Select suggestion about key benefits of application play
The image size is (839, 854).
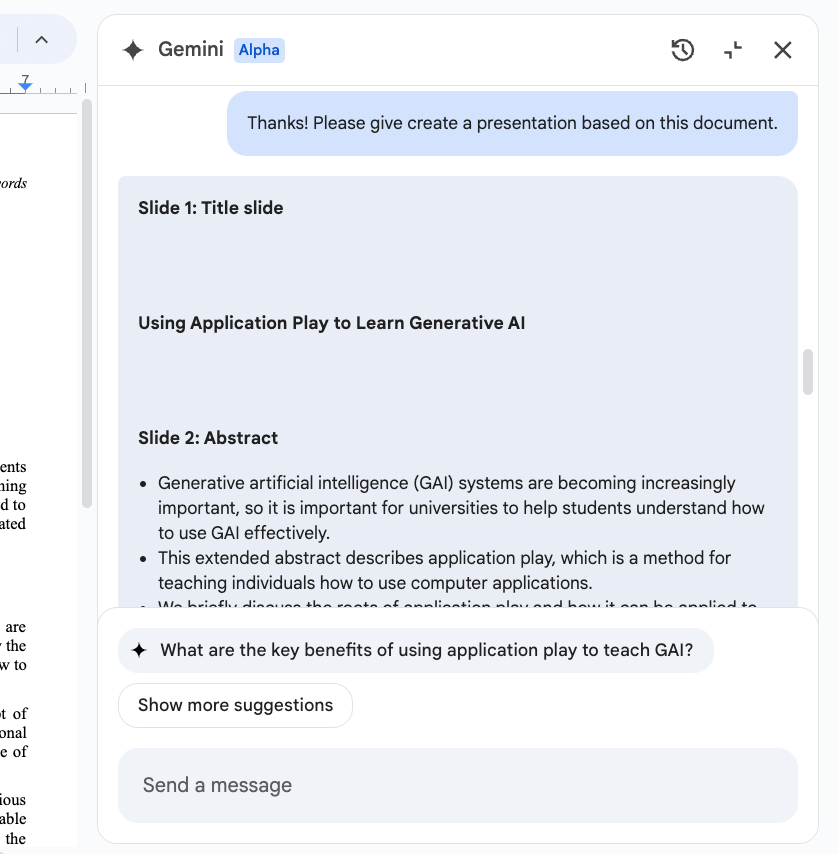pyautogui.click(x=416, y=650)
